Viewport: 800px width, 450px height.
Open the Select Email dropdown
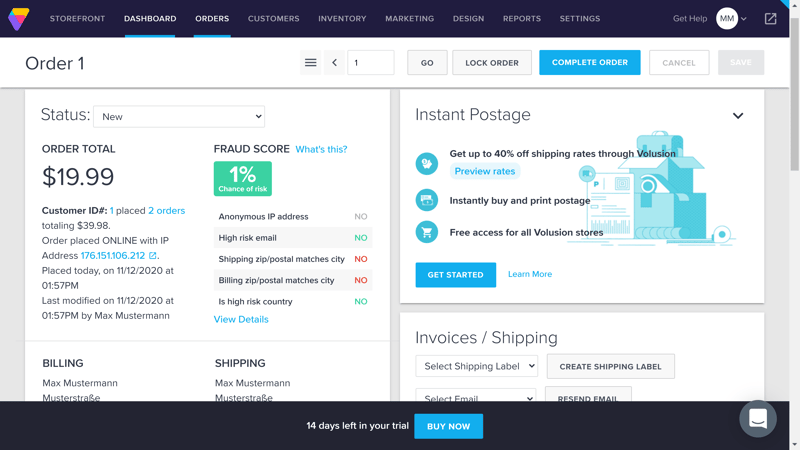point(476,396)
